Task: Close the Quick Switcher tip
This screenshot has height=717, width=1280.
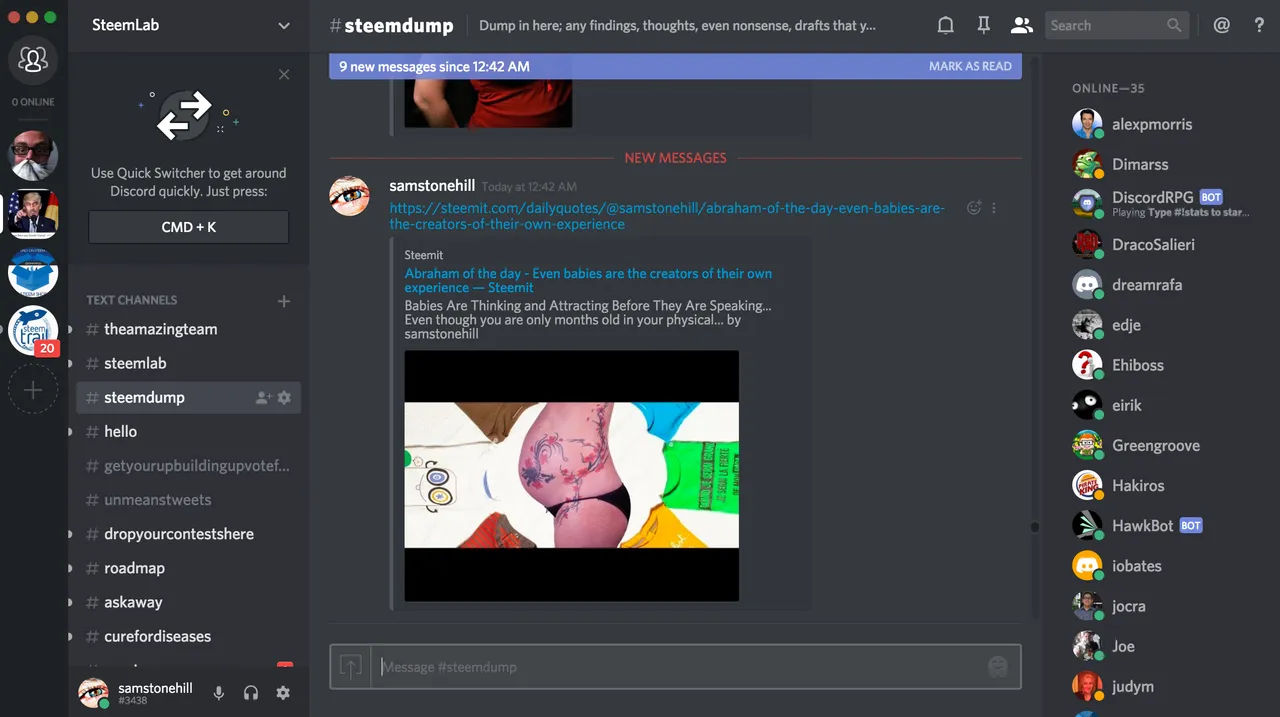Action: [284, 74]
